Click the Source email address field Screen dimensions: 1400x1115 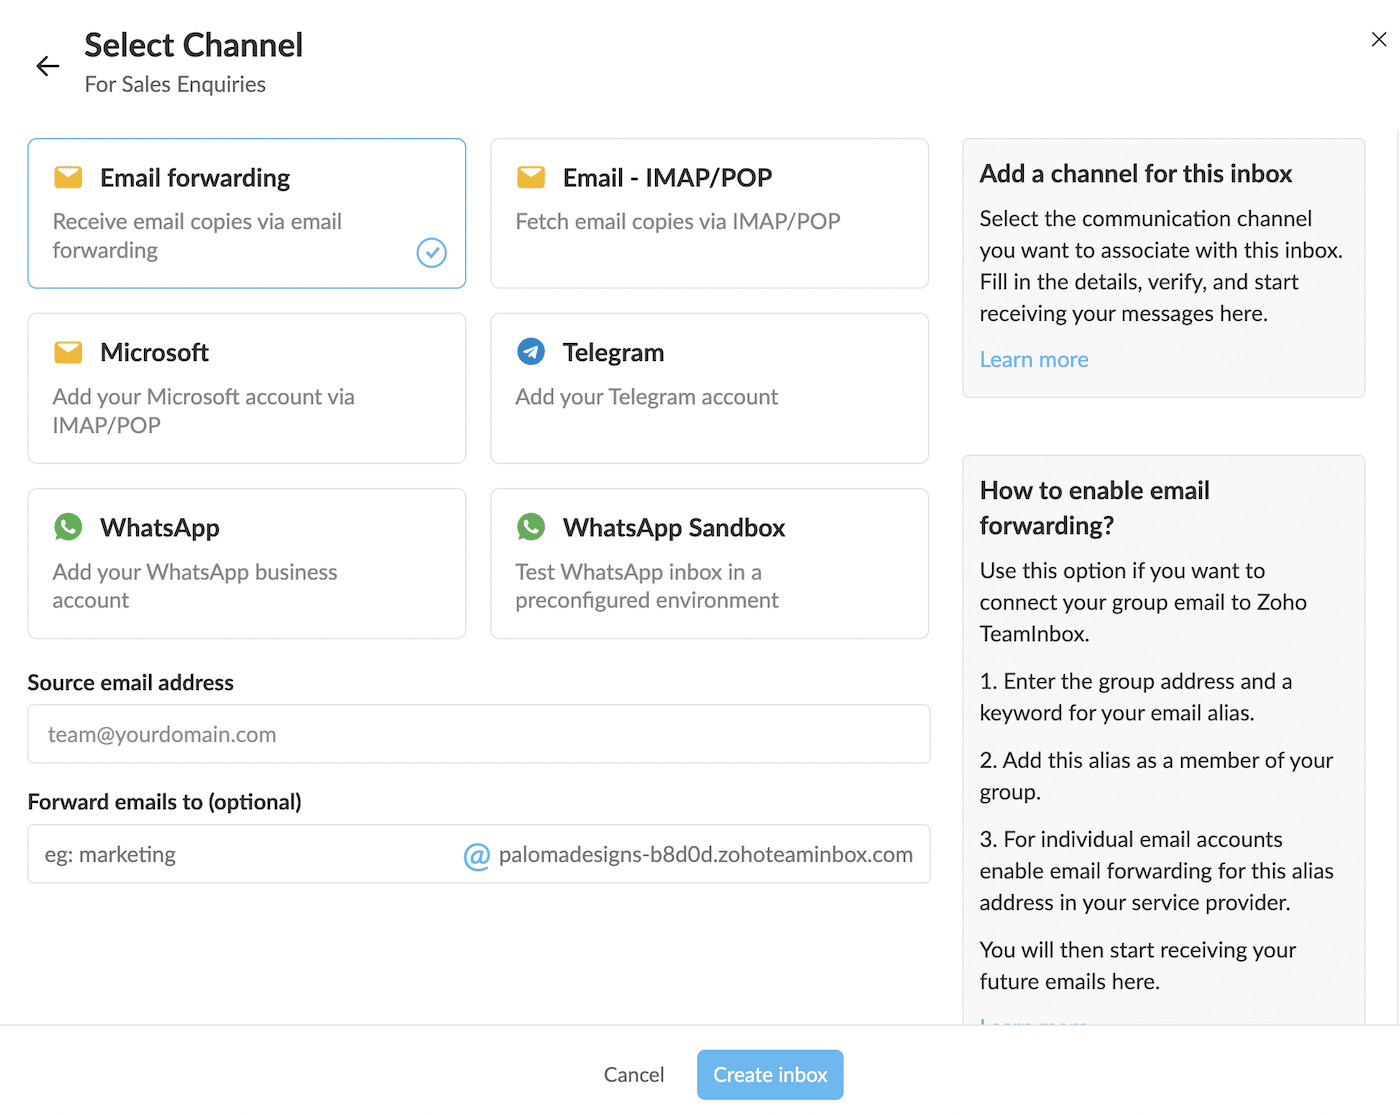[478, 734]
